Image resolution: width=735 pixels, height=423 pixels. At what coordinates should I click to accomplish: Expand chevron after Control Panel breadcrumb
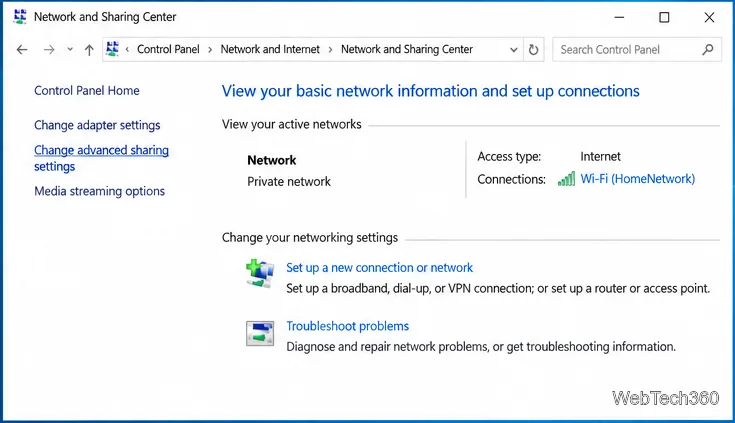pos(210,50)
